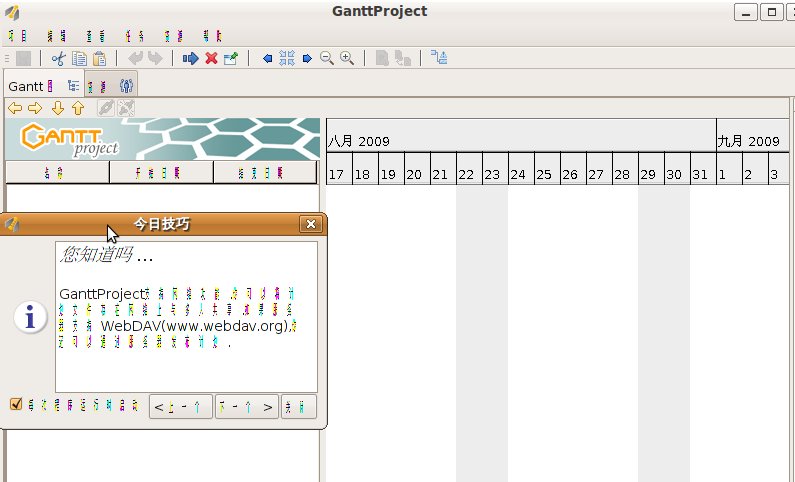
Task: Indent the task with the yellow right arrow
Action: point(35,108)
